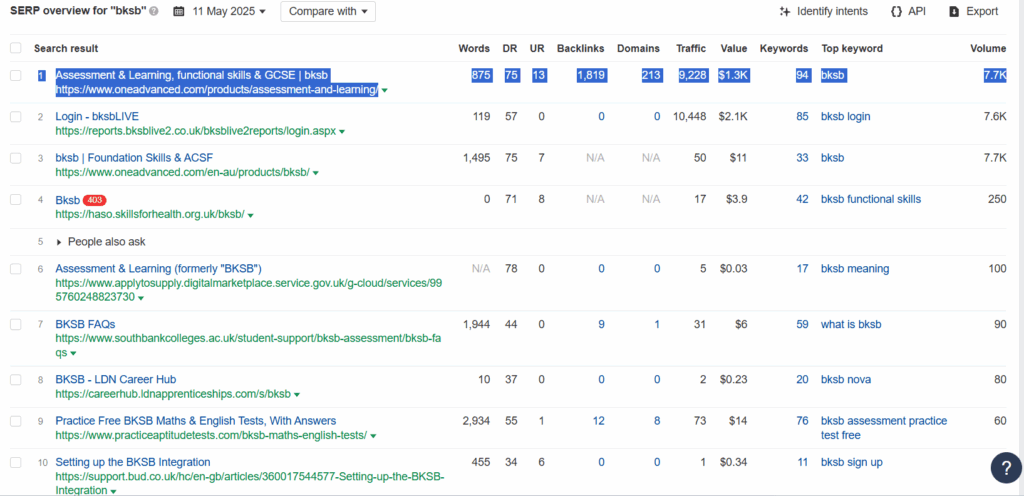This screenshot has height=496, width=1024.
Task: Expand the People also ask row
Action: (101, 242)
